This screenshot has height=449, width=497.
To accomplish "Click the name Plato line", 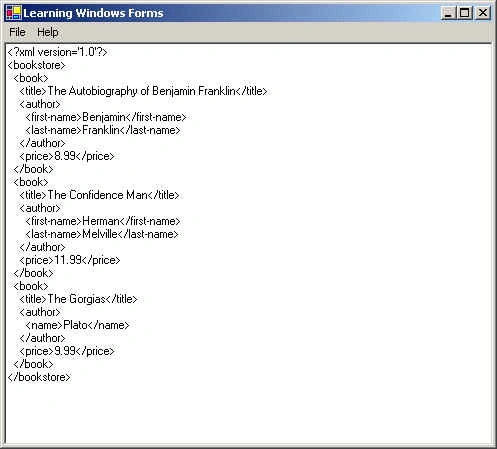I will [77, 325].
